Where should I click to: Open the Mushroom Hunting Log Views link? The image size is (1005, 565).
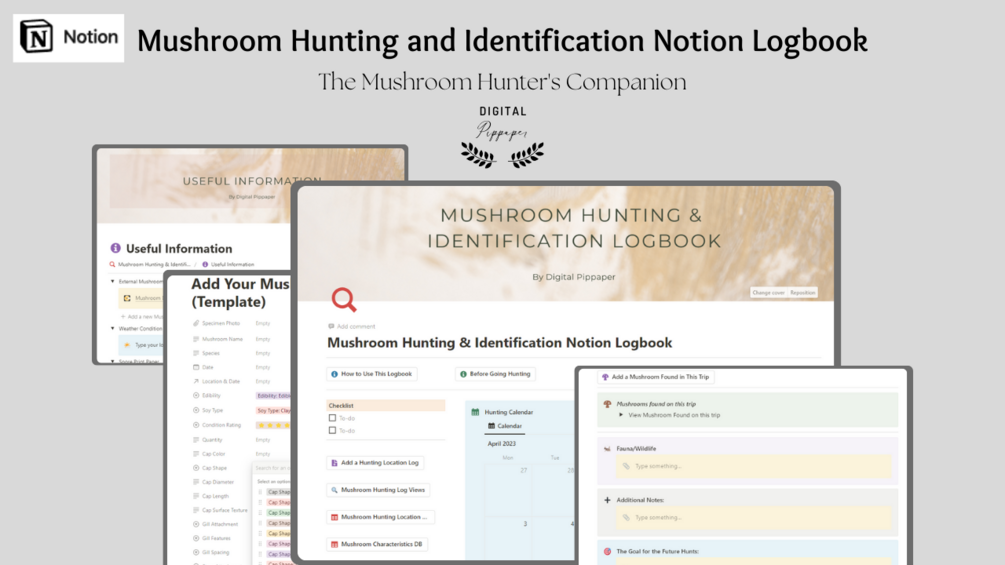coord(378,490)
